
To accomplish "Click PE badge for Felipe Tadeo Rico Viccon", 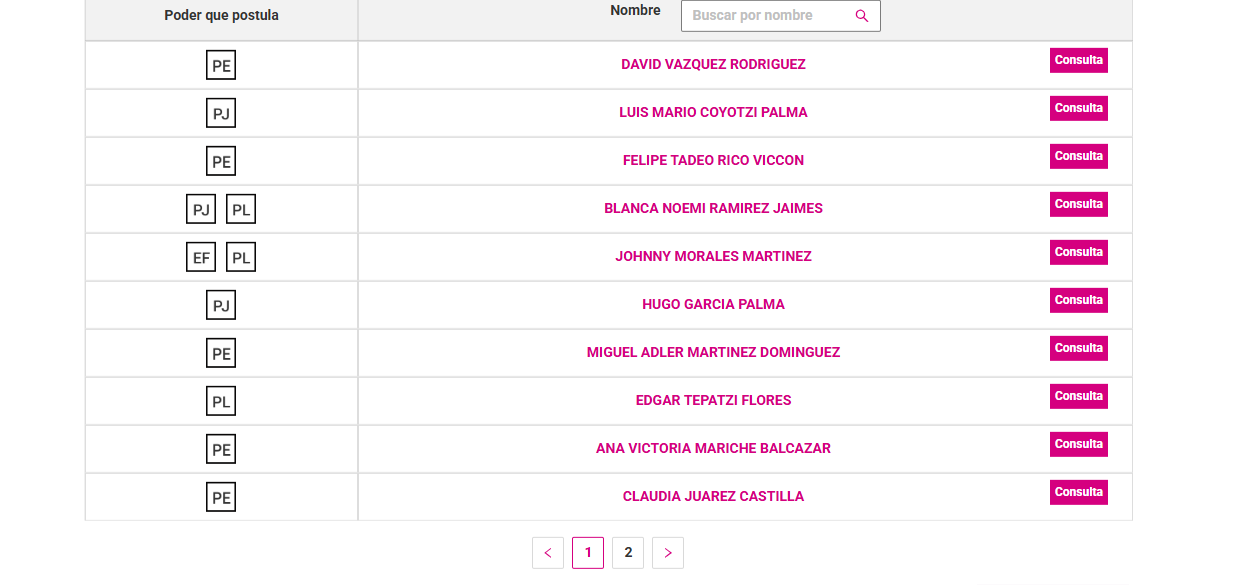I will pyautogui.click(x=221, y=161).
